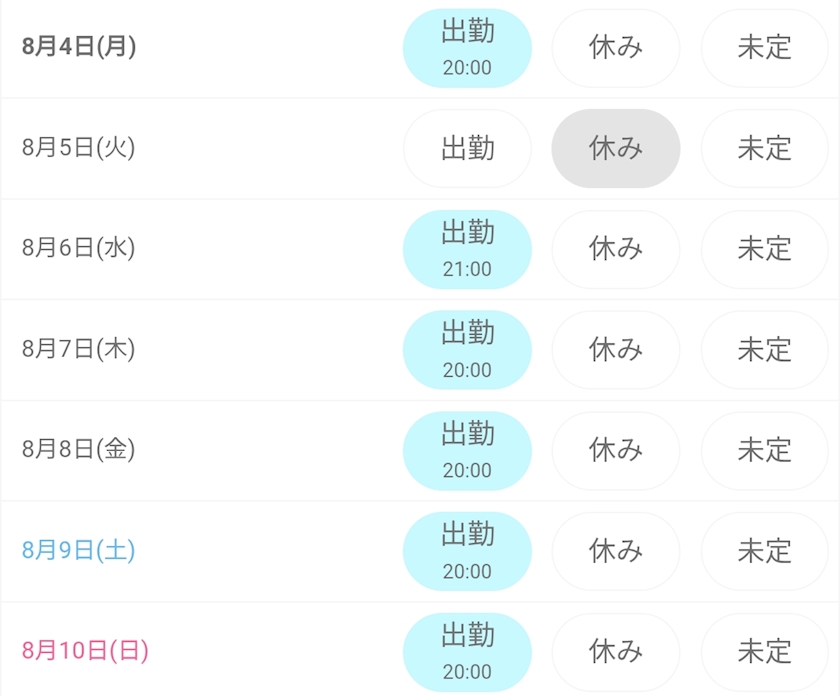Image resolution: width=840 pixels, height=696 pixels.
Task: Select 出勤 20:00 for 8月4日(月)
Action: coord(467,48)
